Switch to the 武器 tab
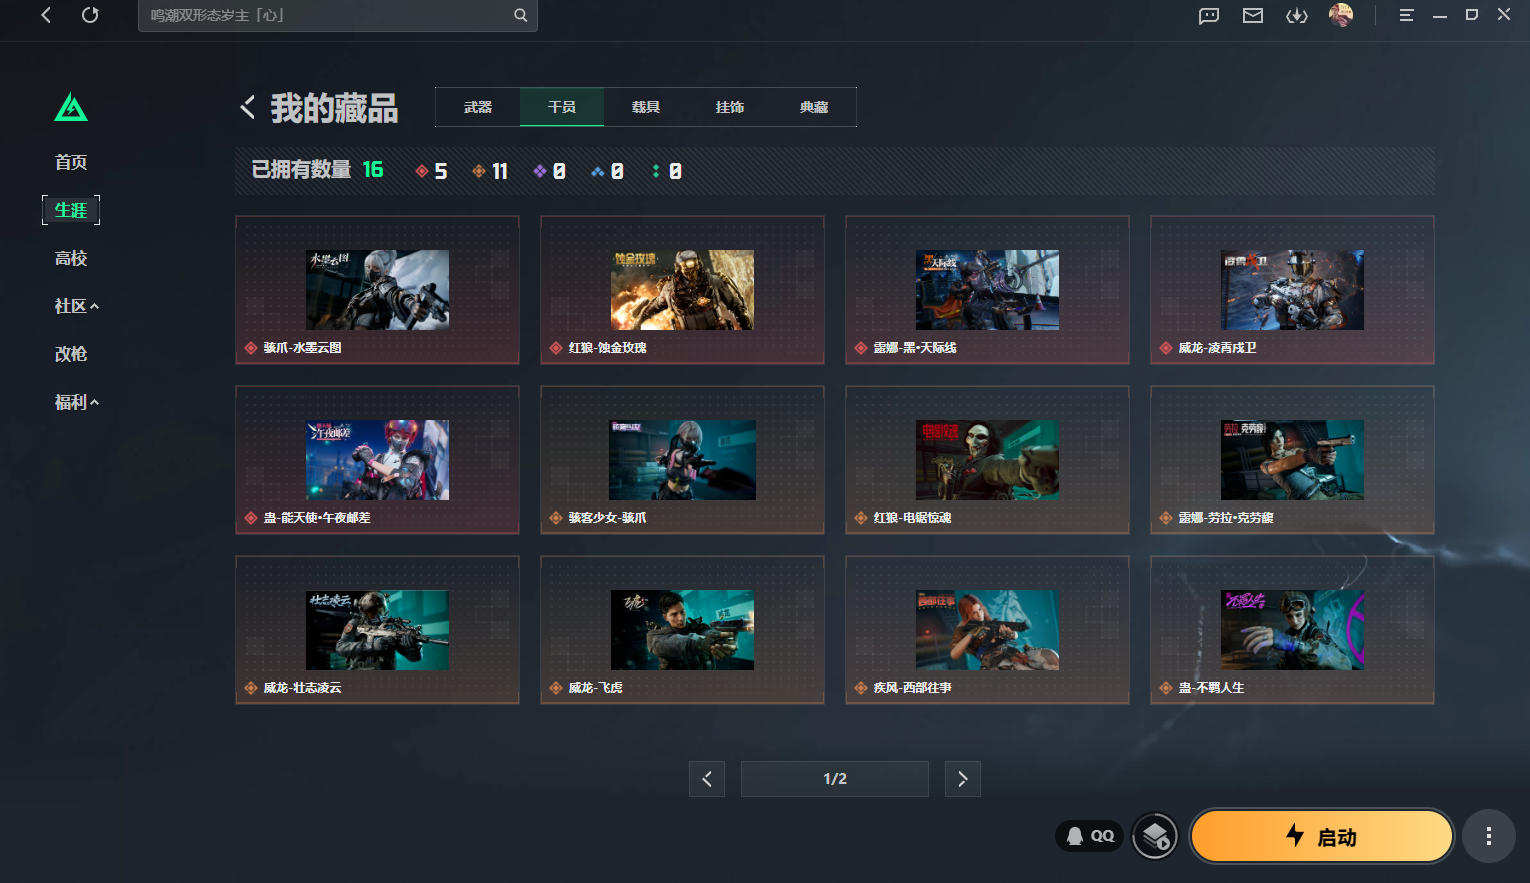This screenshot has height=883, width=1530. tap(478, 107)
